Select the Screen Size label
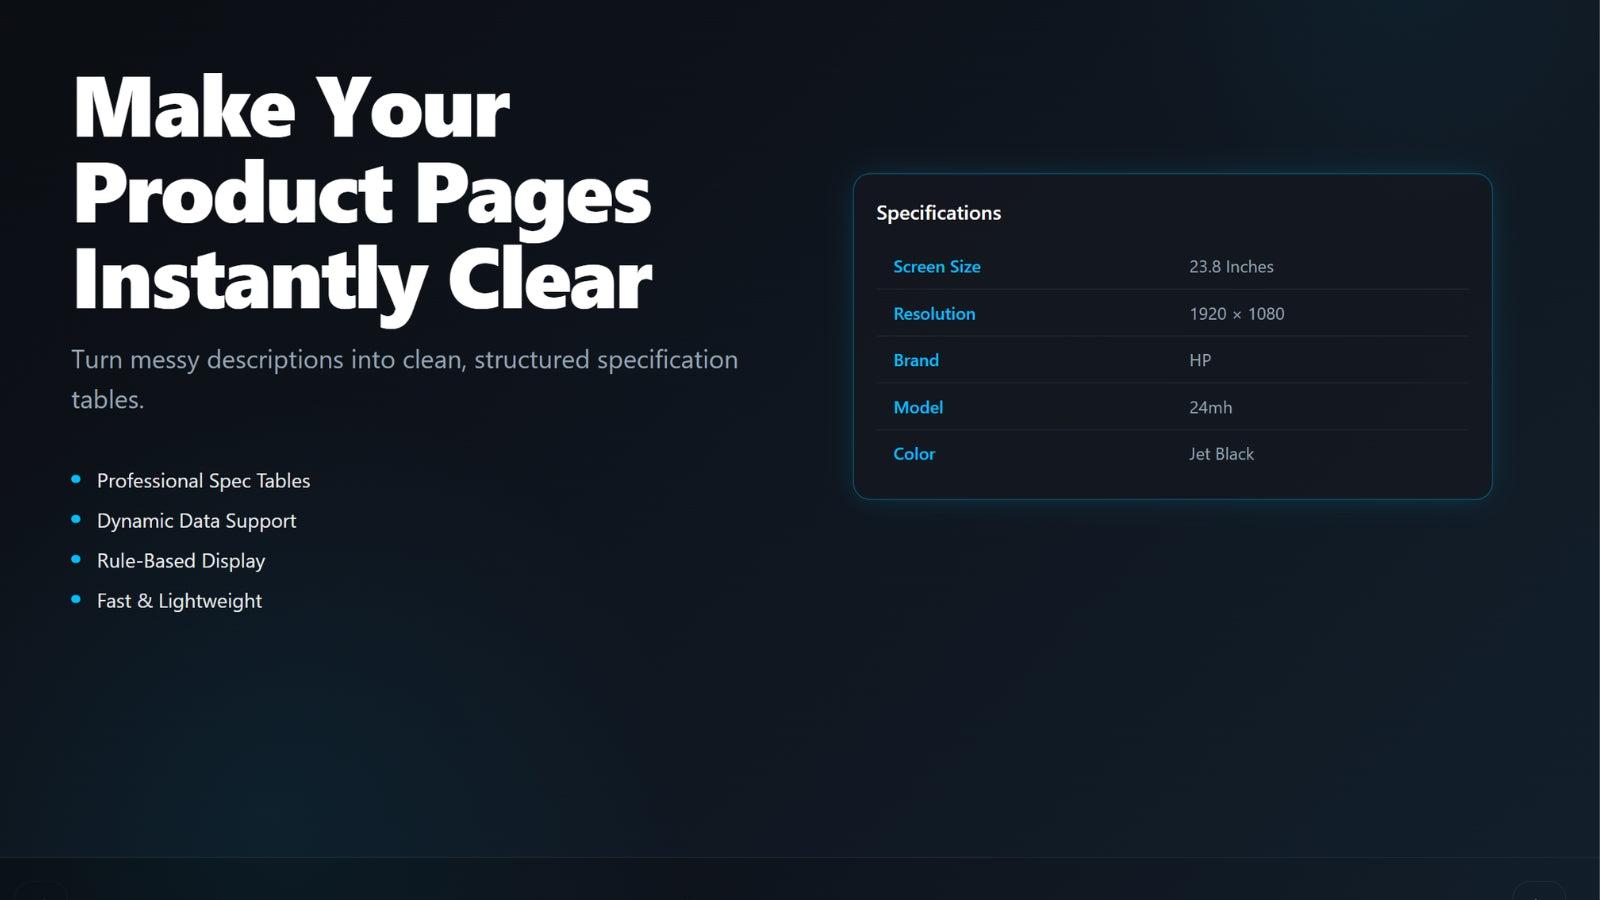This screenshot has height=900, width=1600. tap(936, 267)
